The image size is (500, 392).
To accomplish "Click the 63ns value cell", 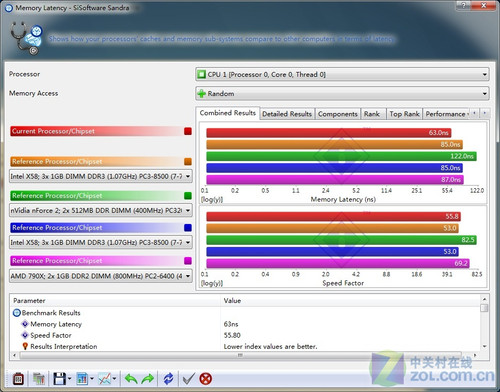I will 231,324.
